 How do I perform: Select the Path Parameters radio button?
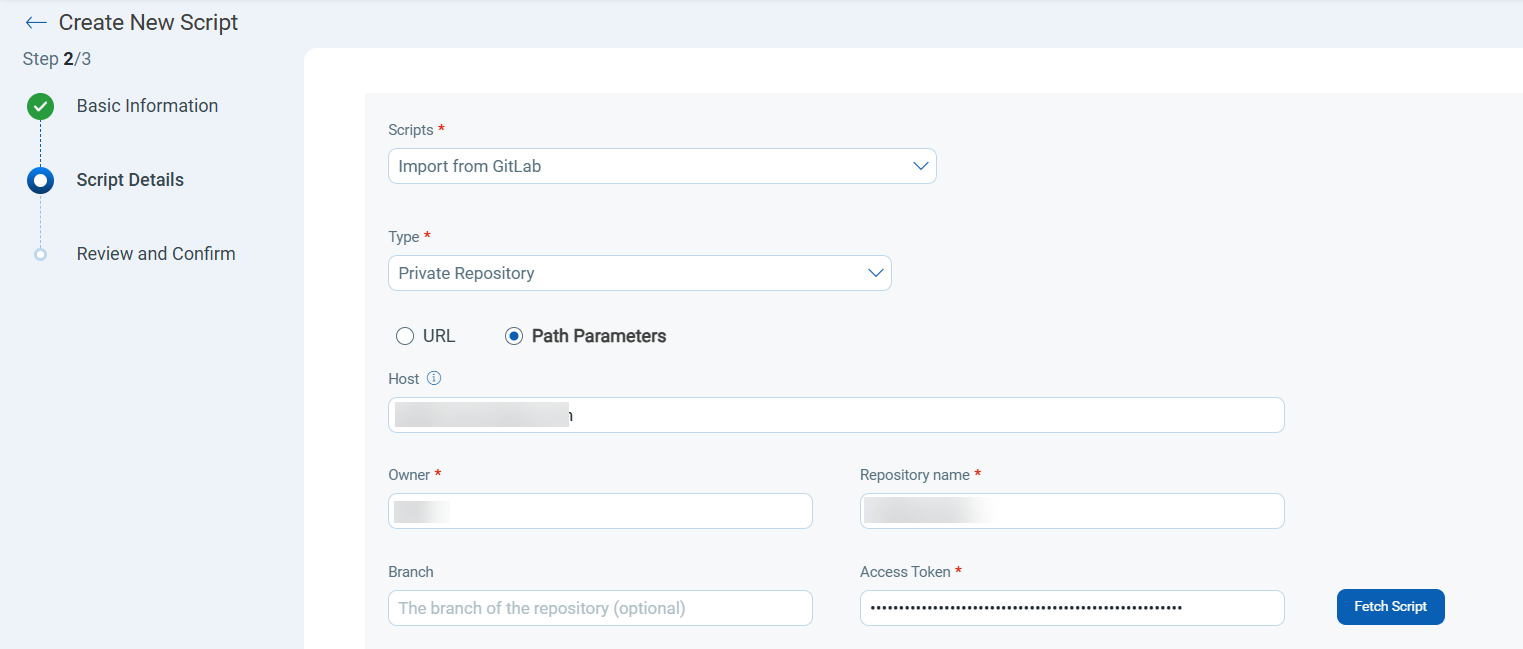[x=514, y=336]
